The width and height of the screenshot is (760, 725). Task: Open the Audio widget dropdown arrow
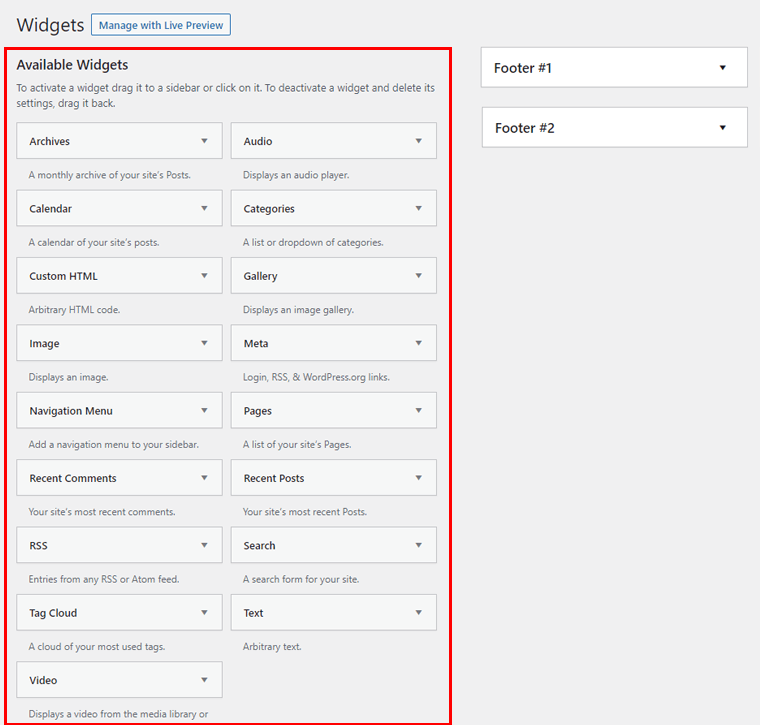(x=418, y=141)
